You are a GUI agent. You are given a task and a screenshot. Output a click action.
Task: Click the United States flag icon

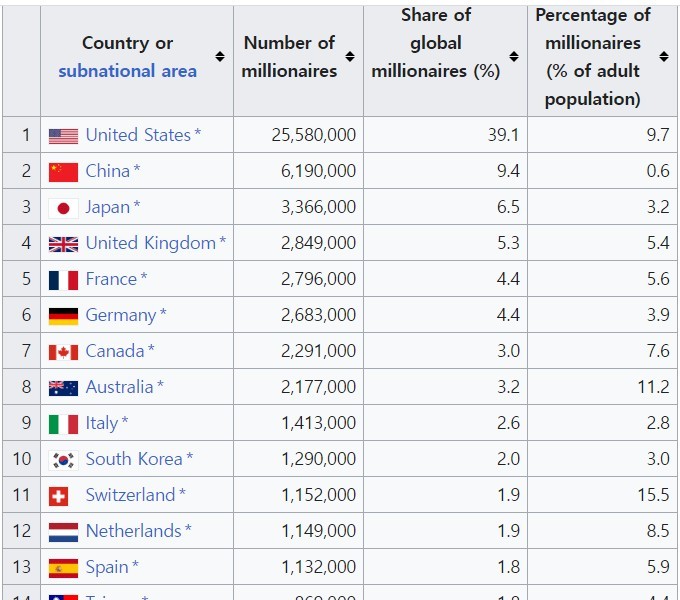(x=63, y=135)
